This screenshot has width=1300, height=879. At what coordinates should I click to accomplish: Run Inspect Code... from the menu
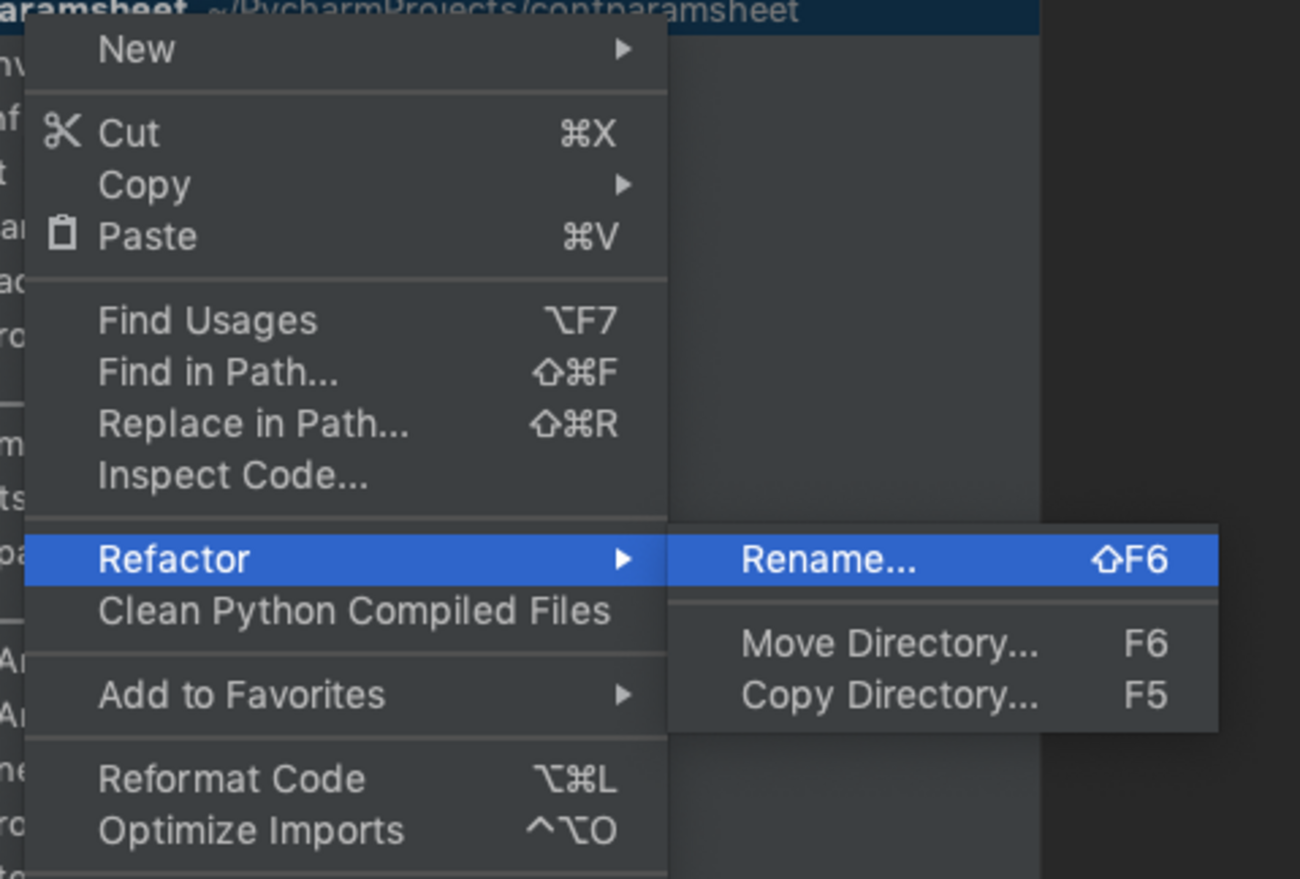(233, 475)
